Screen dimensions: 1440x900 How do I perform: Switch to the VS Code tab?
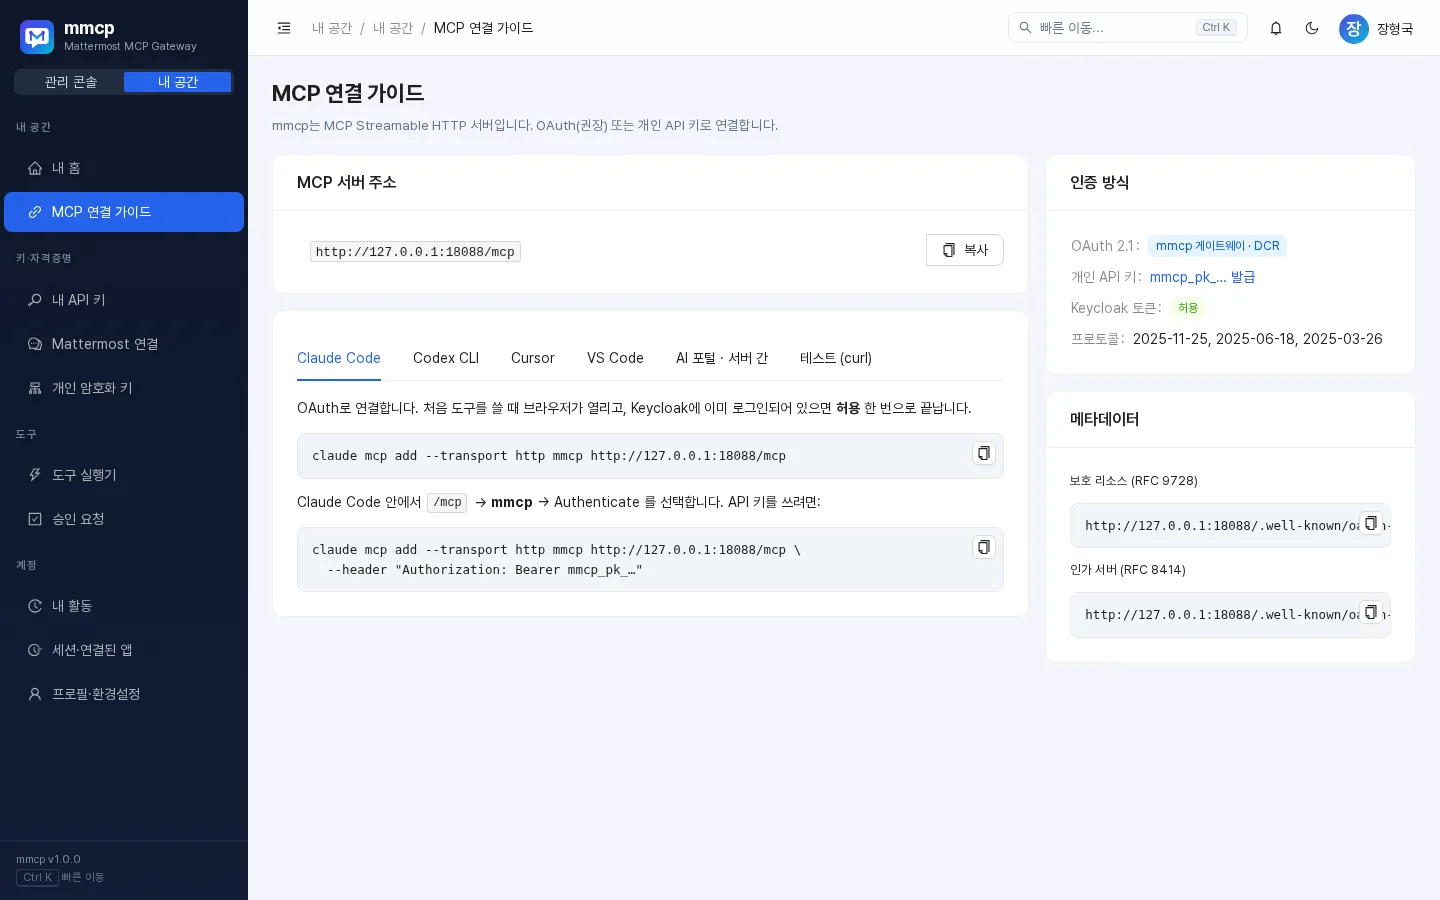pos(615,358)
